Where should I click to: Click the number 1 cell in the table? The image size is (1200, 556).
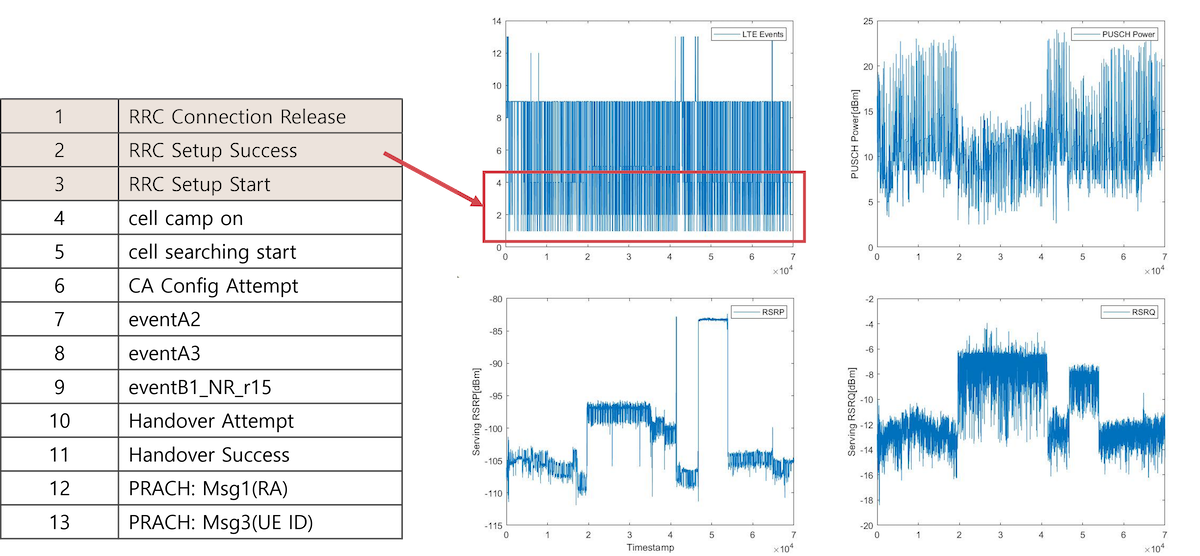click(59, 116)
